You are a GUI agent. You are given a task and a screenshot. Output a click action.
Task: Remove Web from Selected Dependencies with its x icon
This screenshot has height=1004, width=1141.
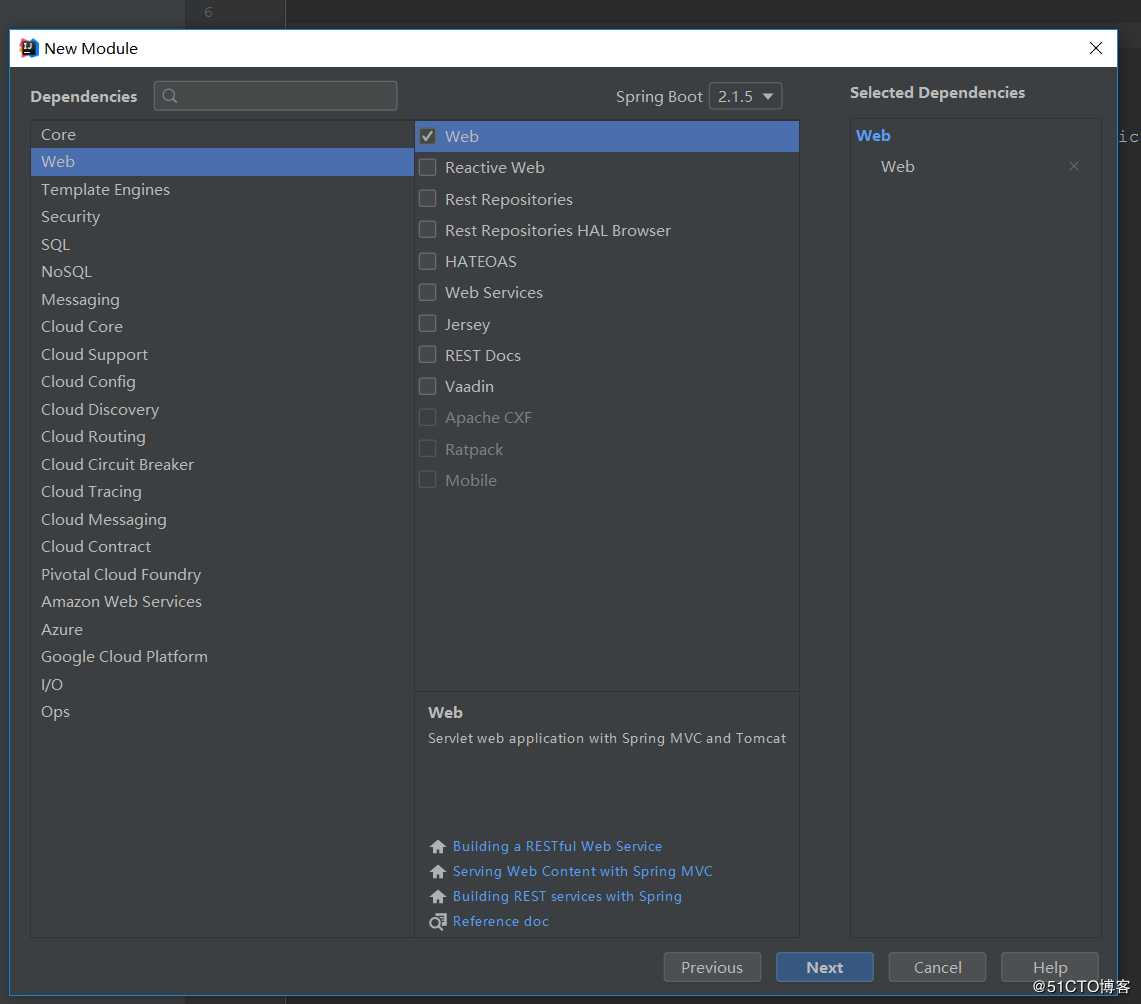coord(1073,167)
